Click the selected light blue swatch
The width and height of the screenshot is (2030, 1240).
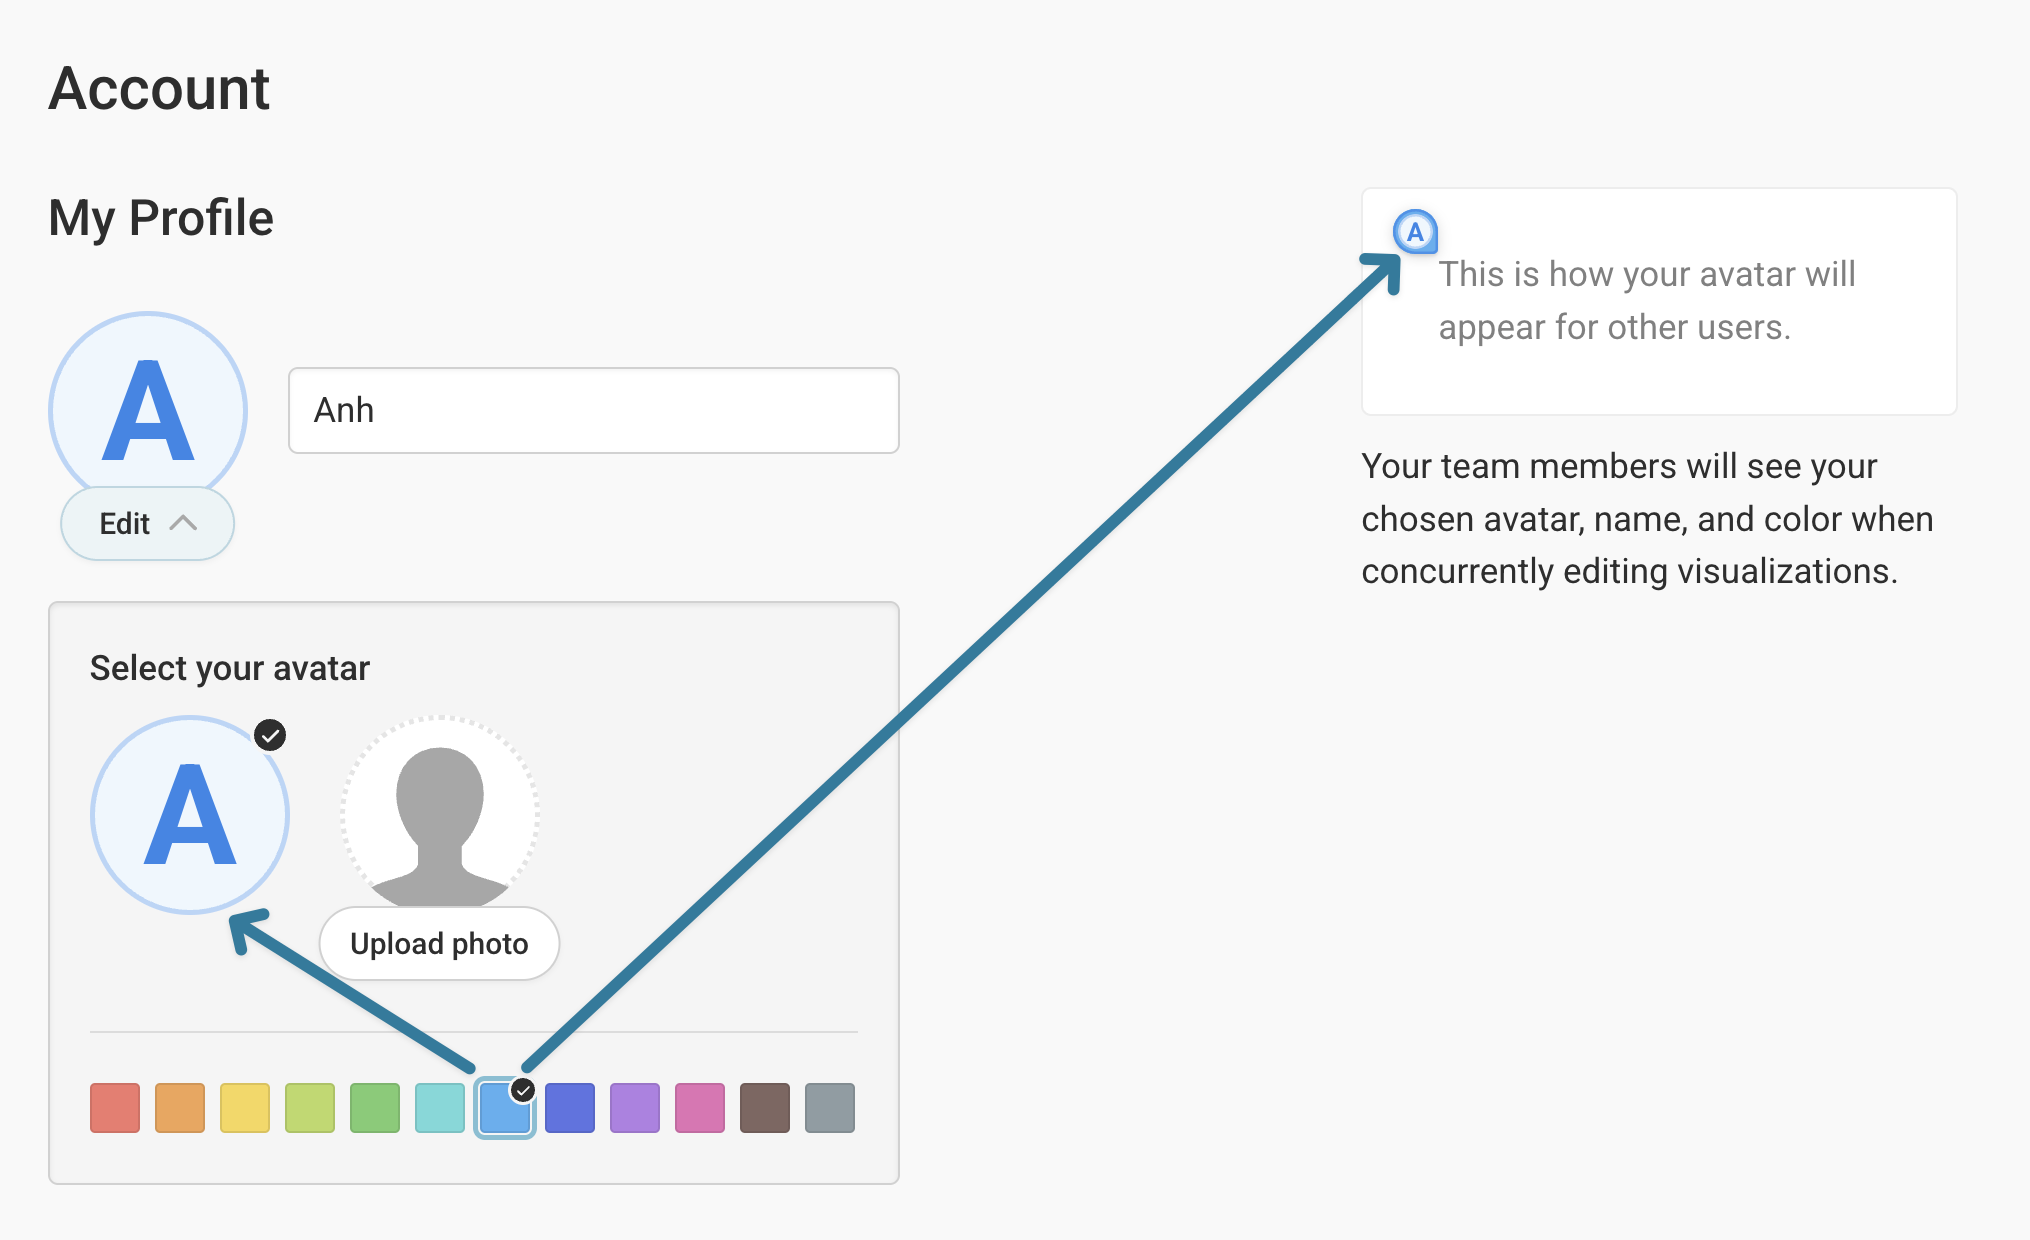click(505, 1107)
